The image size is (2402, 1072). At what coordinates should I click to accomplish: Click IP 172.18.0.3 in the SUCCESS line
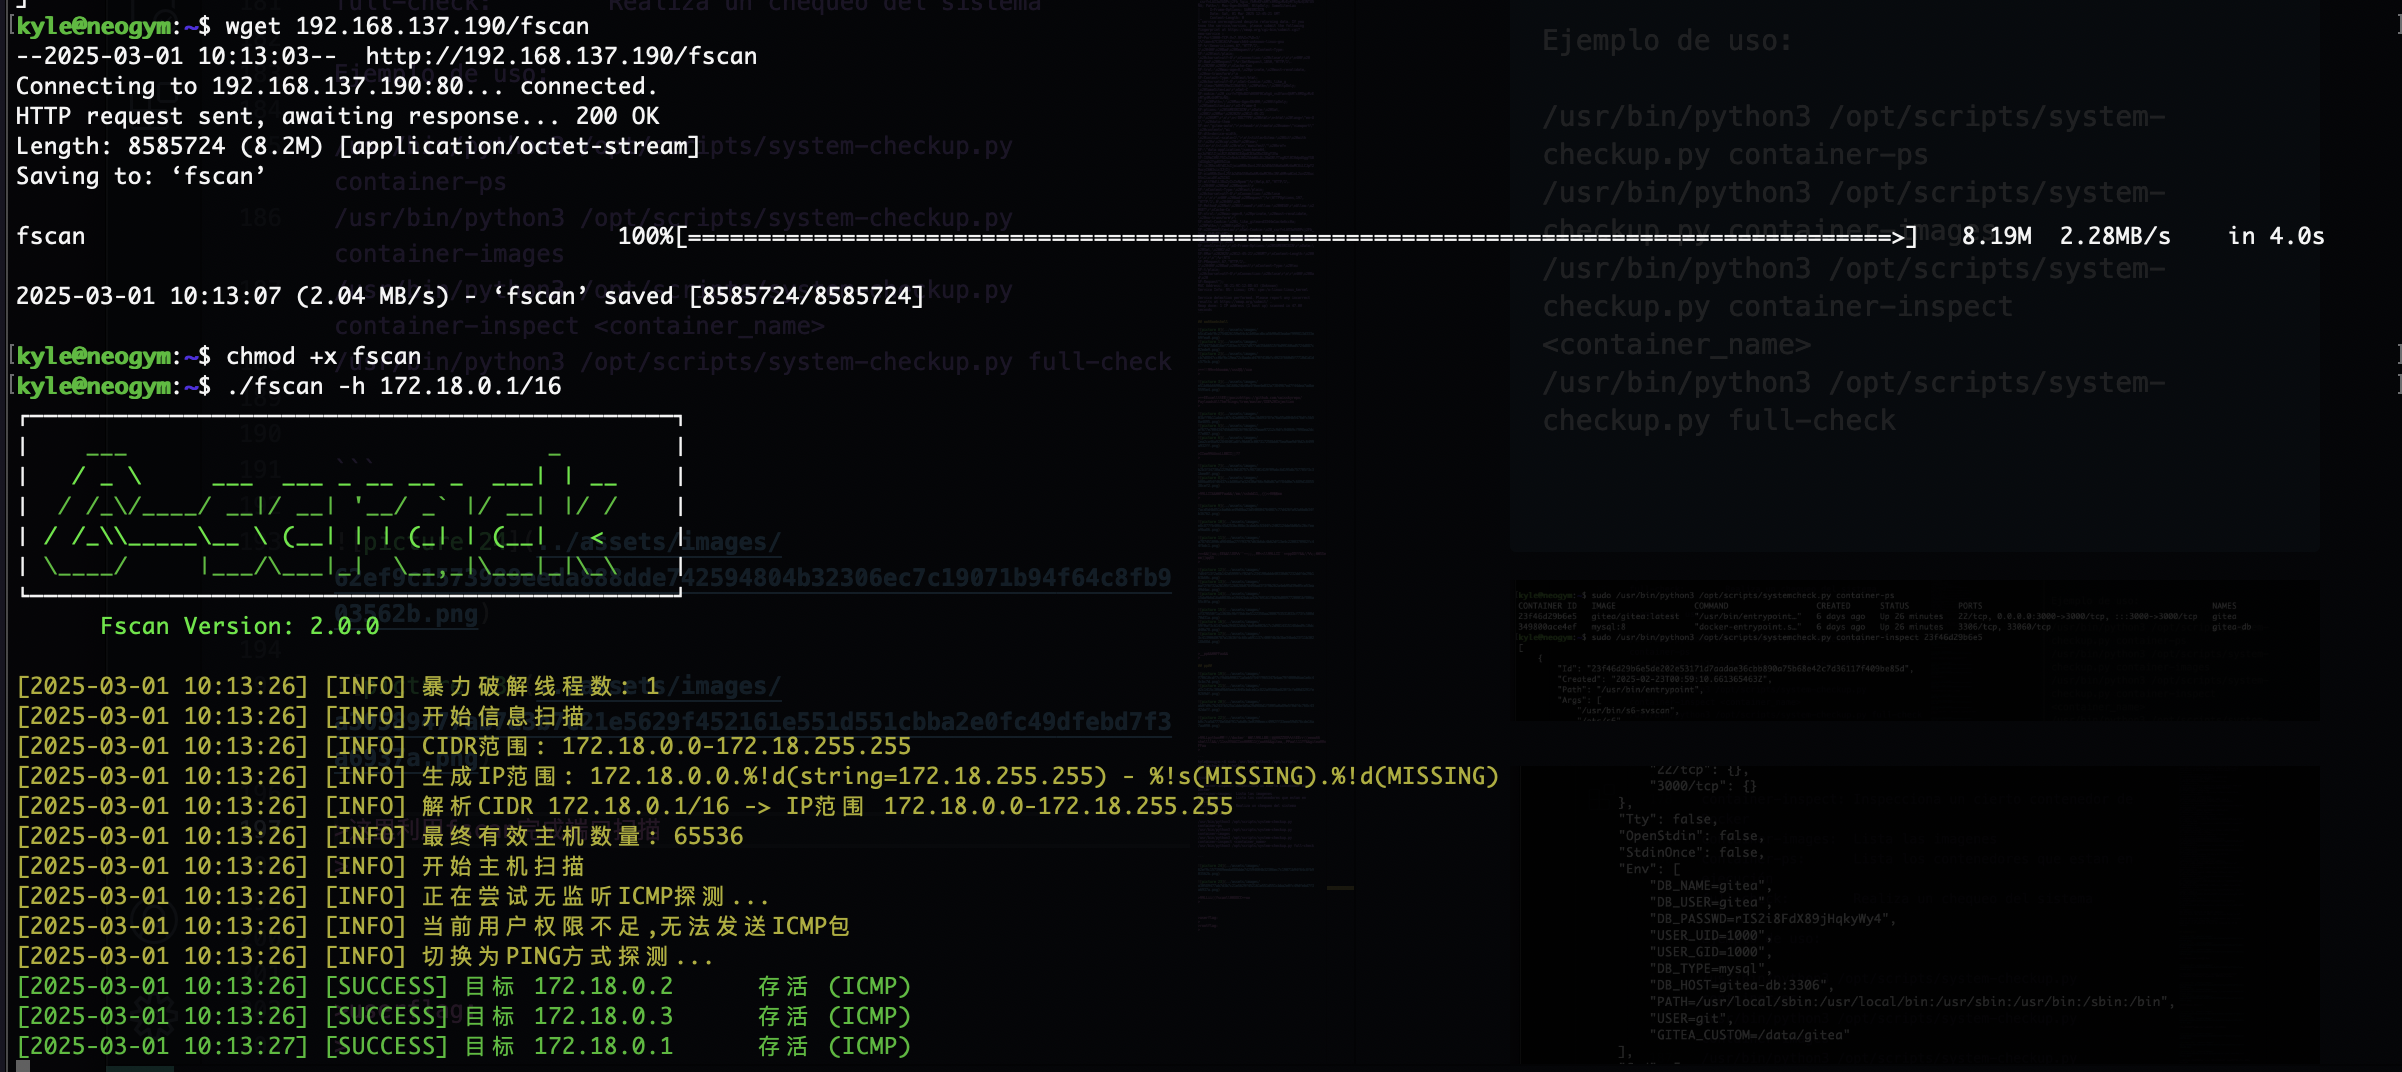click(603, 1017)
